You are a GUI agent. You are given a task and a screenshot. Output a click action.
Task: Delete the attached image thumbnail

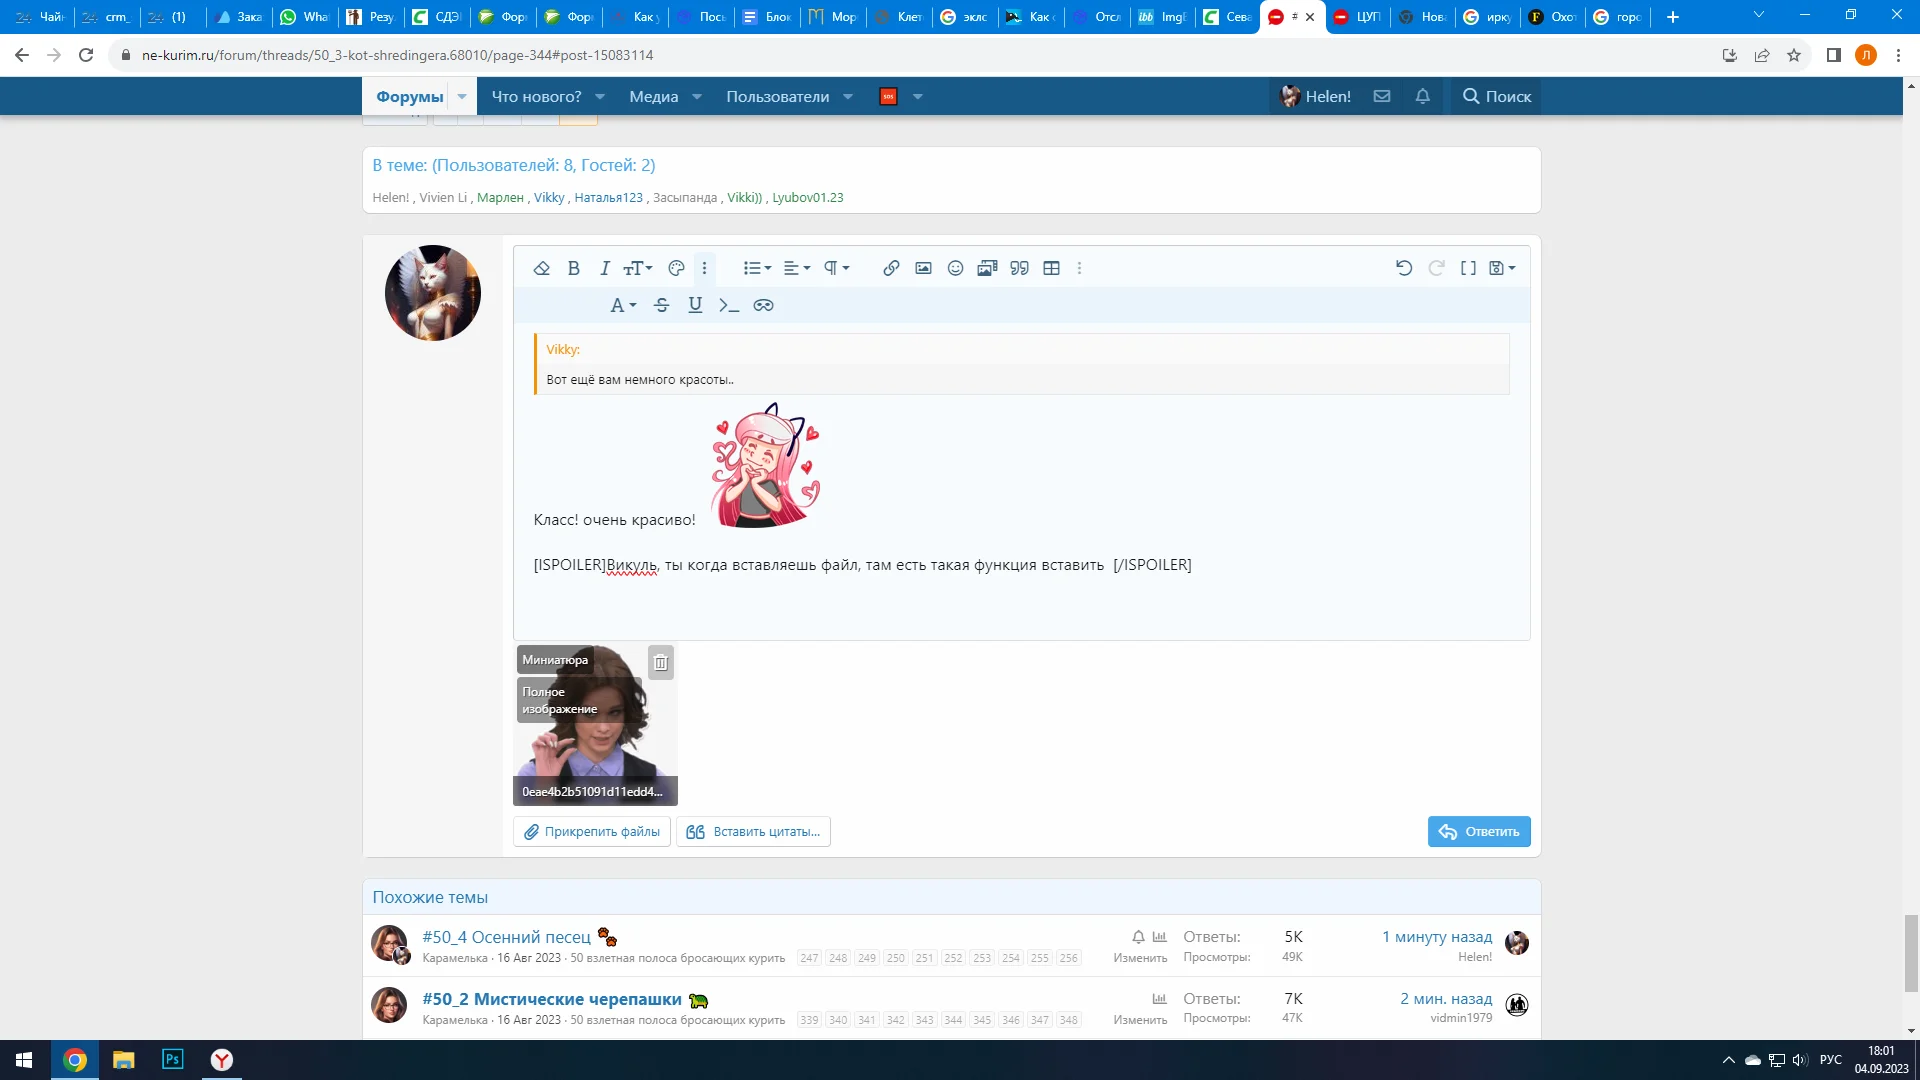[x=660, y=662]
